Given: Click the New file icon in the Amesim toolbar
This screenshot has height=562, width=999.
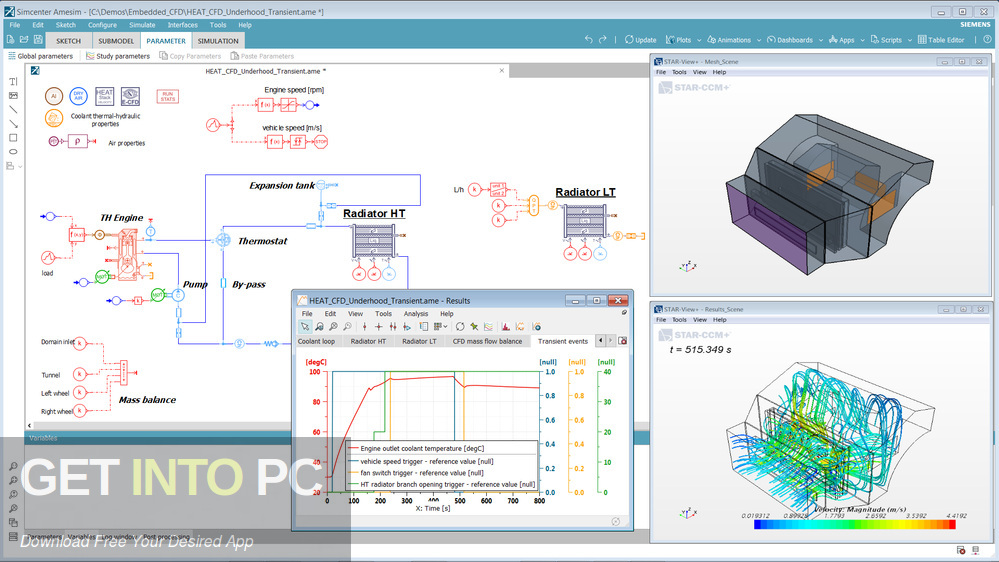Looking at the screenshot, I should pyautogui.click(x=10, y=40).
